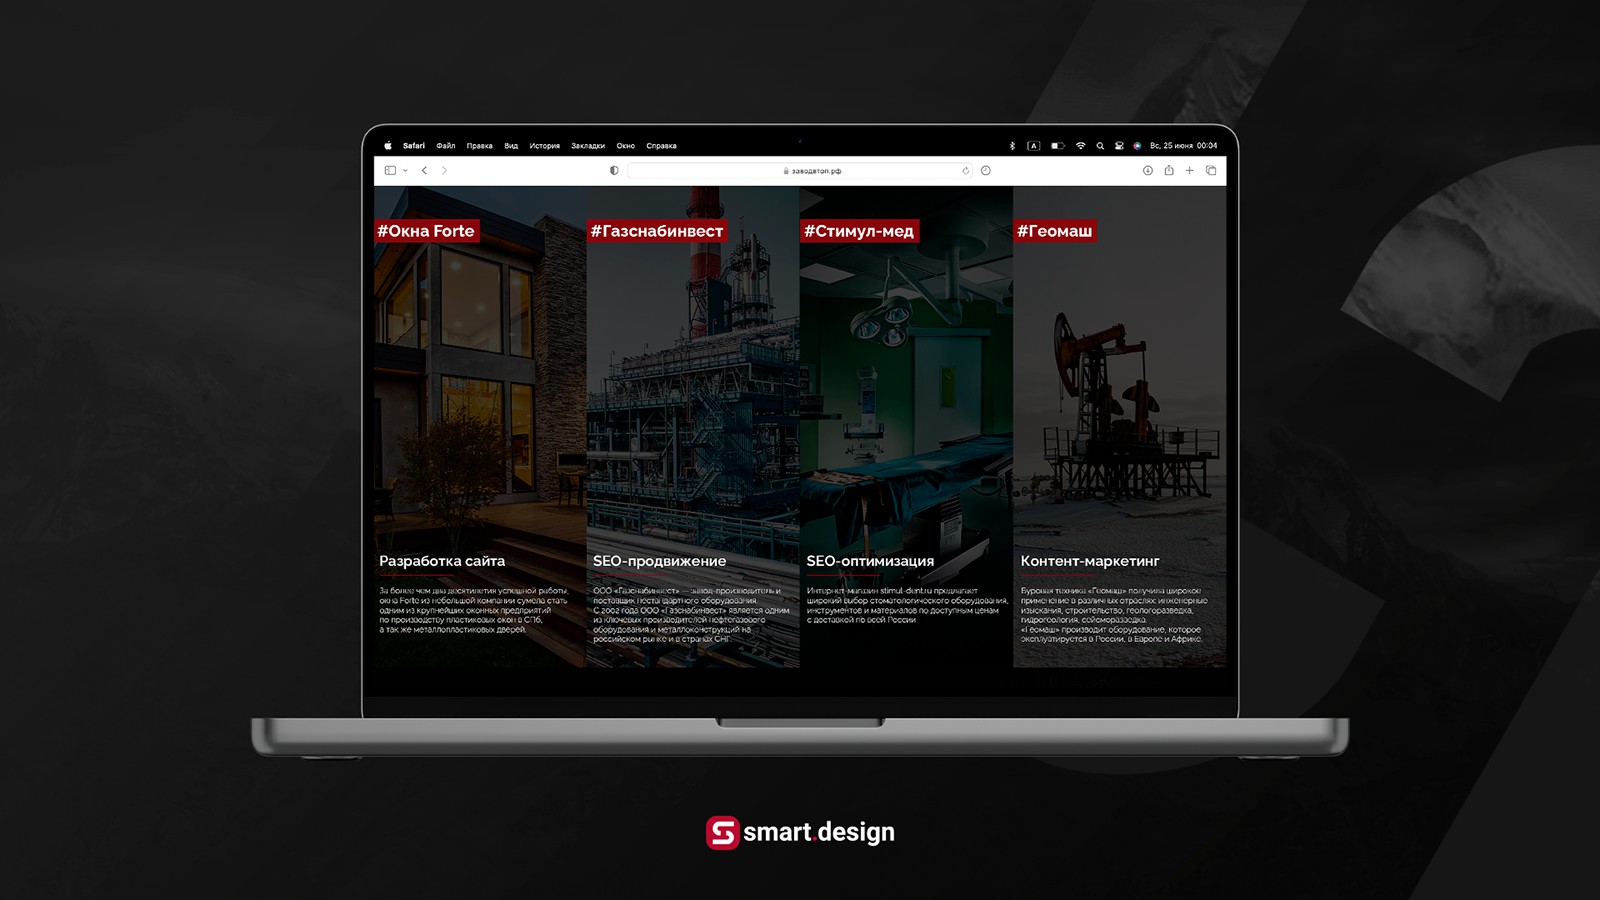Viewport: 1600px width, 900px height.
Task: Open the Safari menu
Action: coord(414,146)
